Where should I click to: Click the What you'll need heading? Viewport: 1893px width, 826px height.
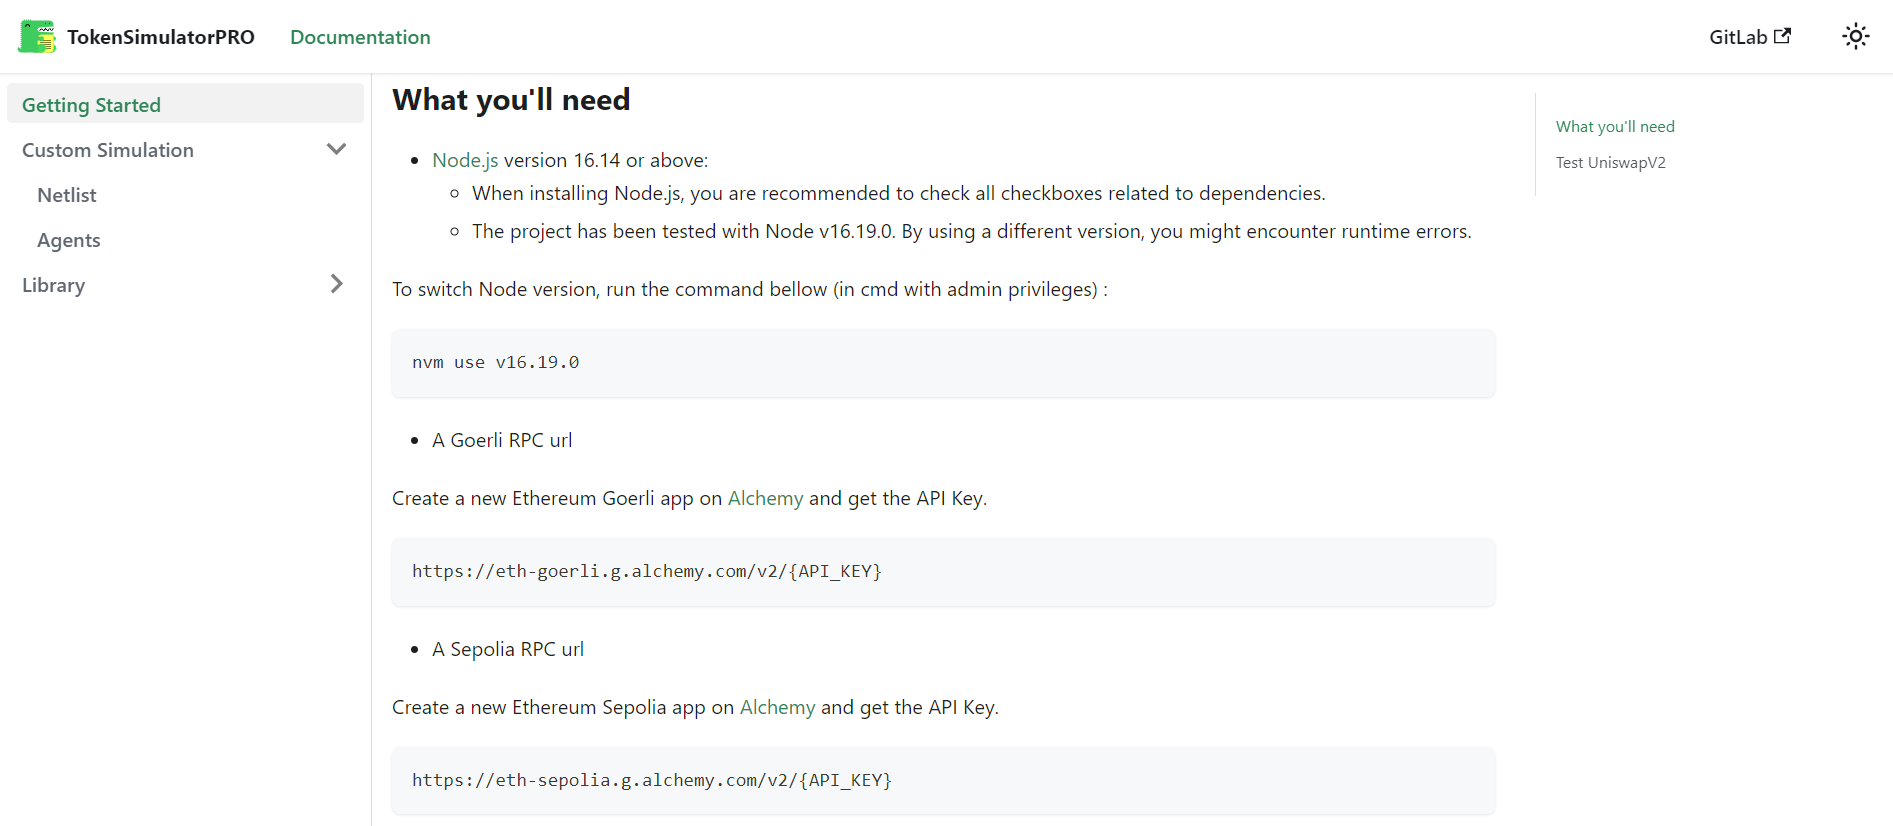(x=511, y=99)
